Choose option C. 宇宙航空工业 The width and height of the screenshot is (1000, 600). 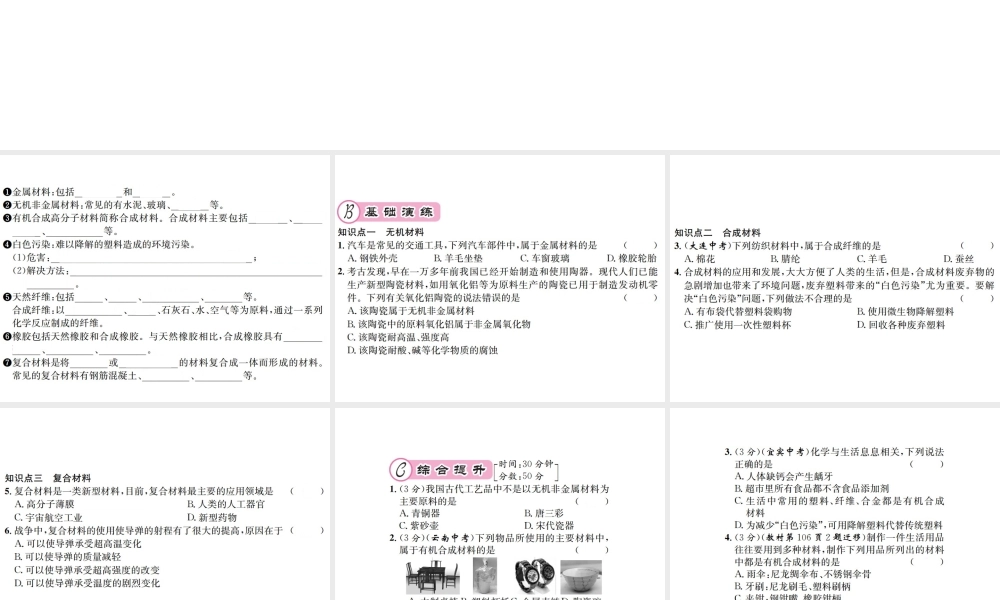pyautogui.click(x=48, y=517)
